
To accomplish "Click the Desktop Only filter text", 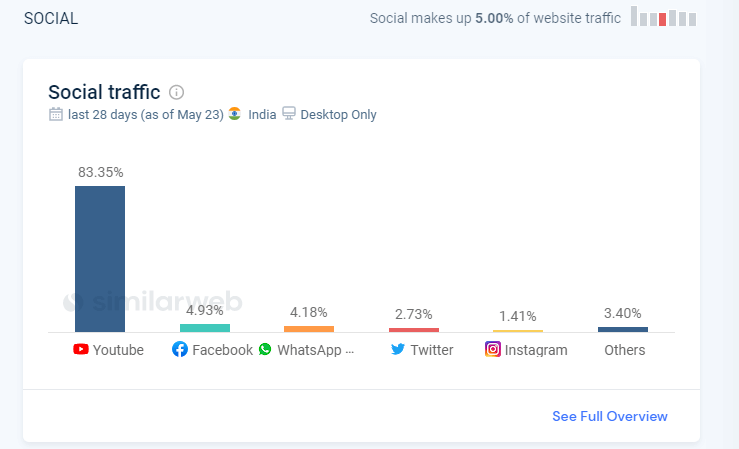I will point(338,114).
